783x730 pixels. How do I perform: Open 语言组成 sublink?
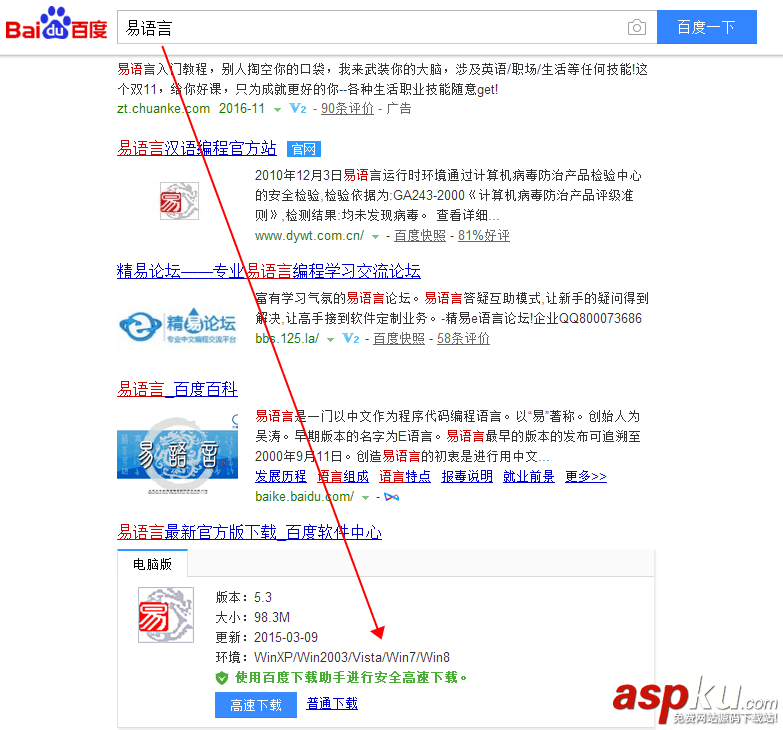tap(343, 476)
